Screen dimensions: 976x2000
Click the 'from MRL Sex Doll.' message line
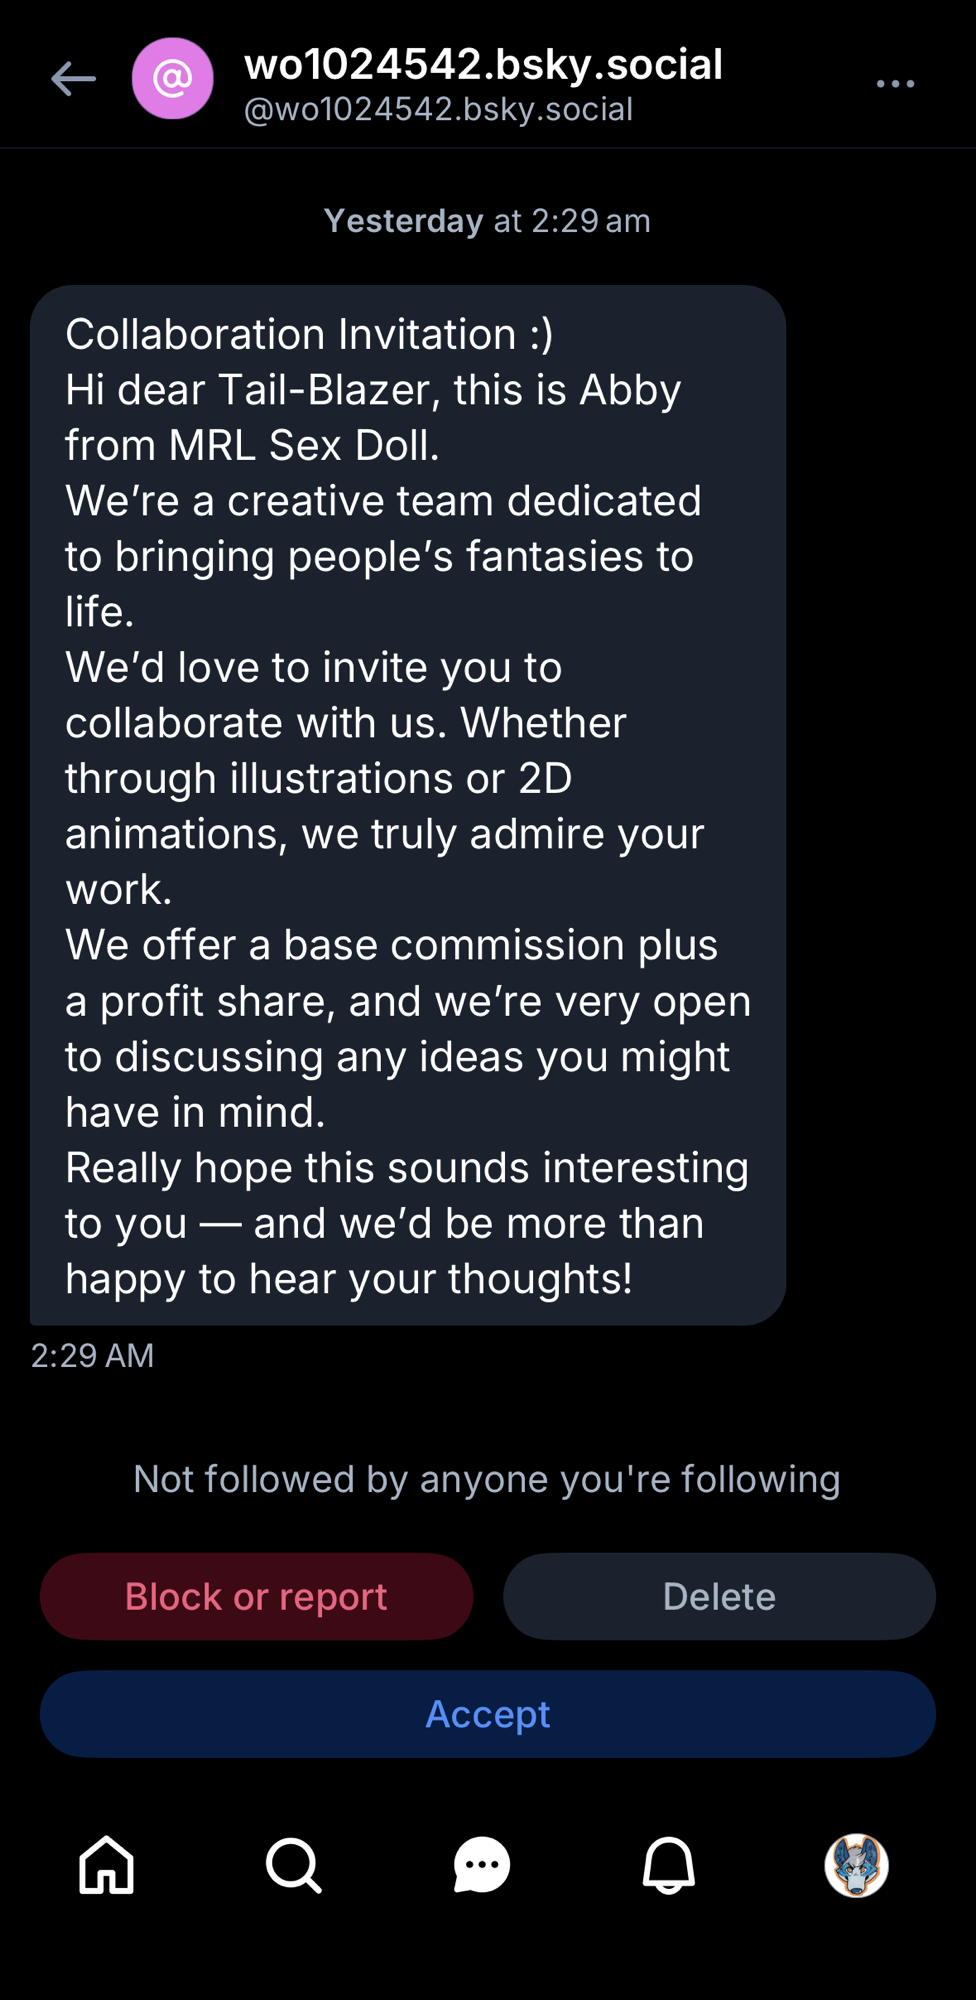click(252, 445)
